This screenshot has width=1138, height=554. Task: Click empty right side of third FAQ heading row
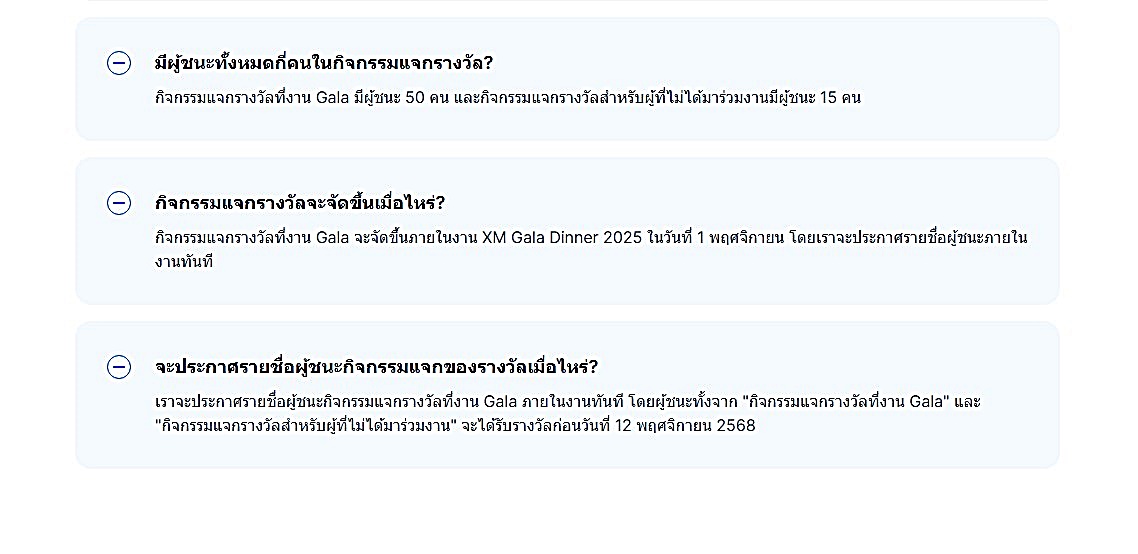850,367
